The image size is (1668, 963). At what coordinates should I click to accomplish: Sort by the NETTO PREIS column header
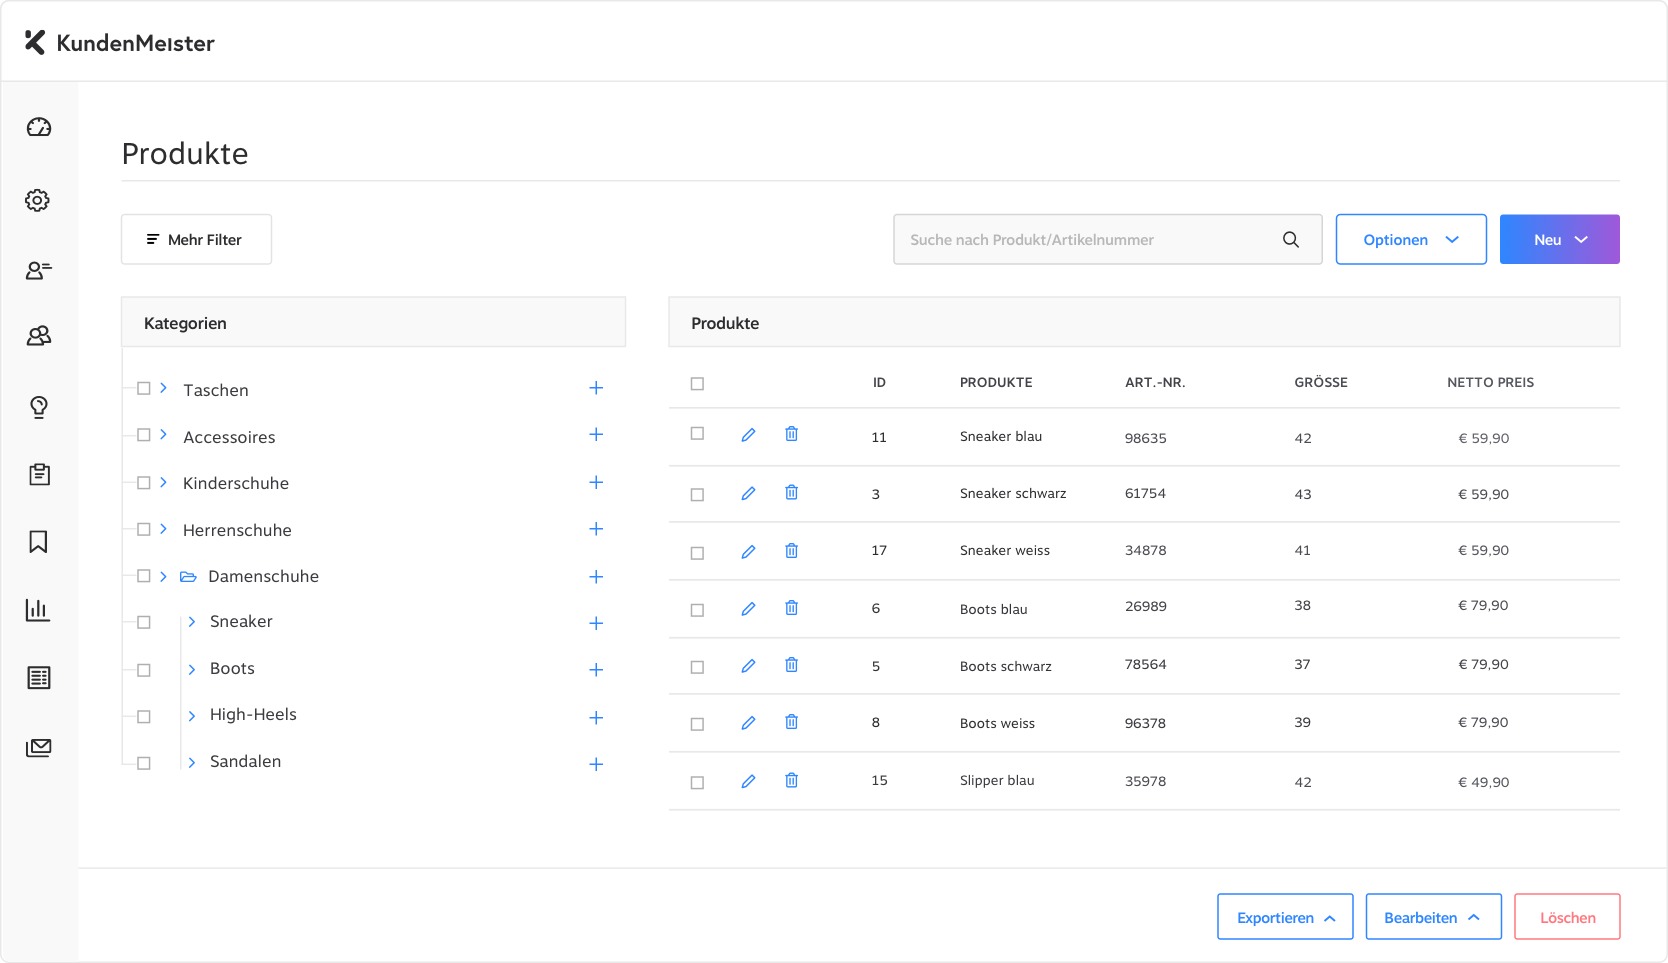[x=1490, y=383]
